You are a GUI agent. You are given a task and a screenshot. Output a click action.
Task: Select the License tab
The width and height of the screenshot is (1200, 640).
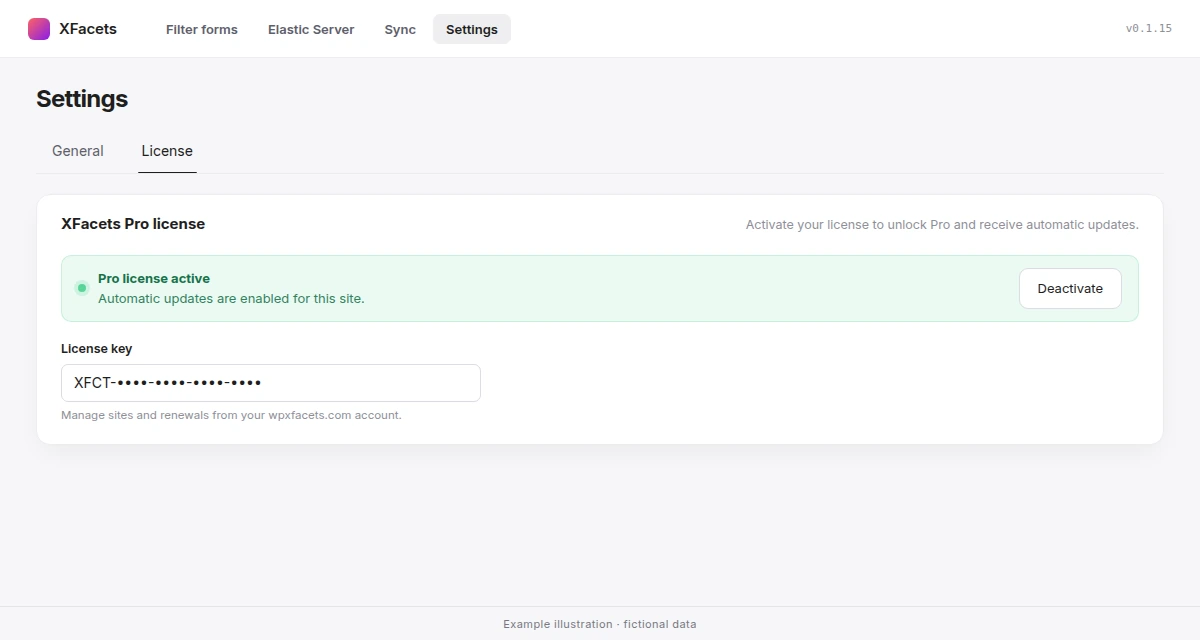(x=167, y=151)
